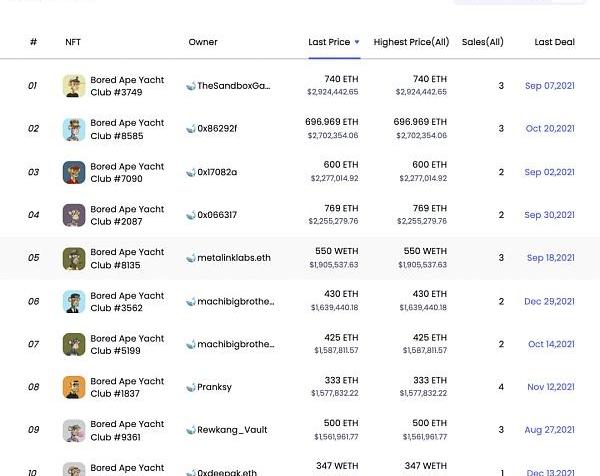Open Sep 07,2021 last deal link

point(550,86)
